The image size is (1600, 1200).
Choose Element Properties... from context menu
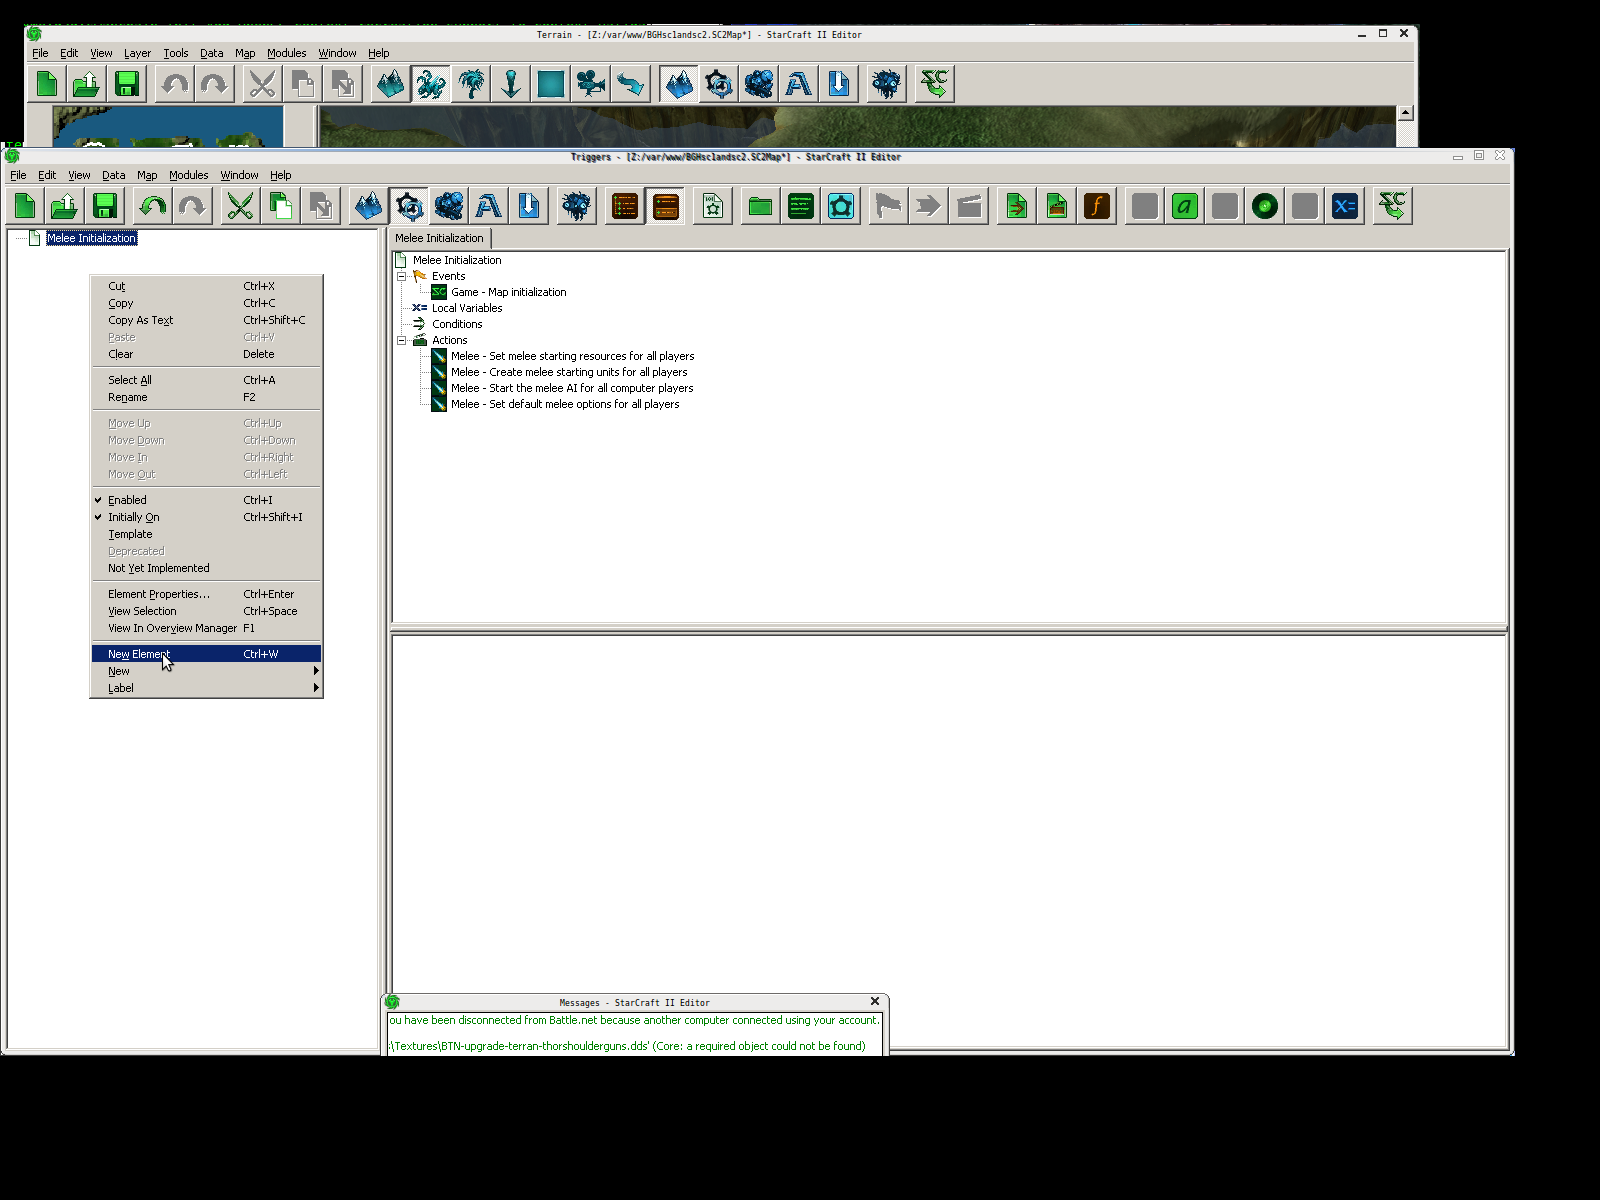point(206,594)
